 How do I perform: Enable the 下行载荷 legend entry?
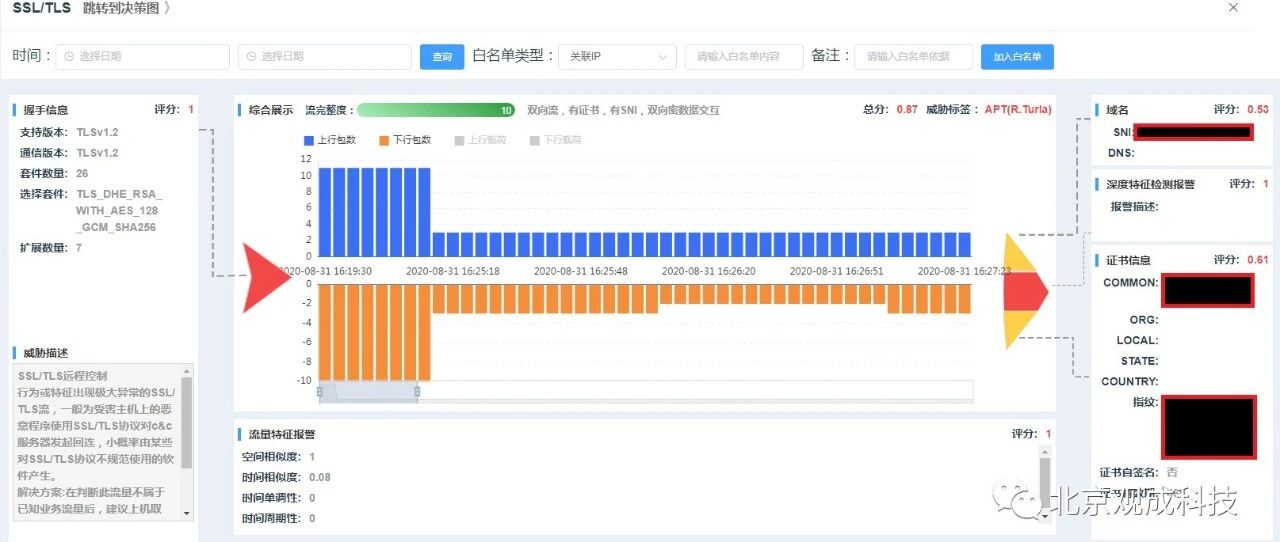(555, 140)
